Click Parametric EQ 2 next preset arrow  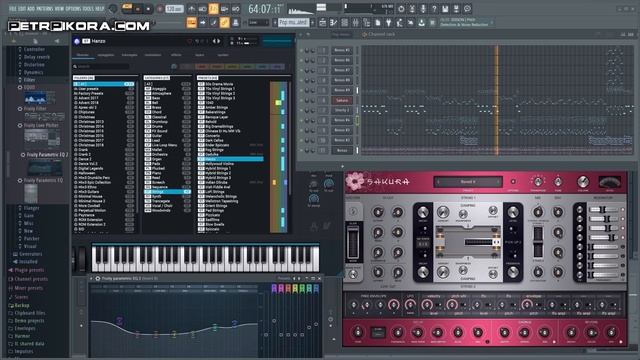coord(299,278)
